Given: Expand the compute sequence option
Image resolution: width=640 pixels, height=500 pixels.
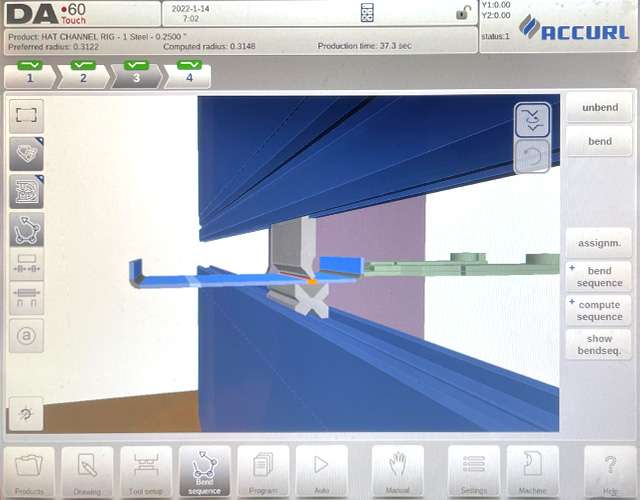Looking at the screenshot, I should 599,311.
